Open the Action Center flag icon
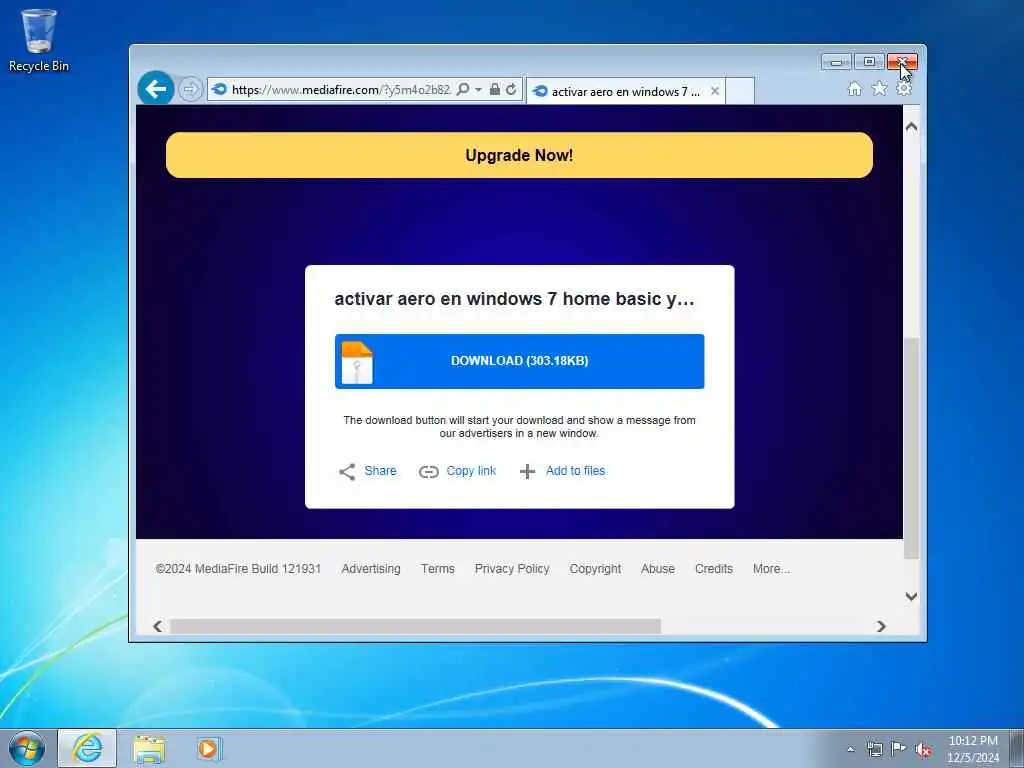The image size is (1024, 768). 899,750
